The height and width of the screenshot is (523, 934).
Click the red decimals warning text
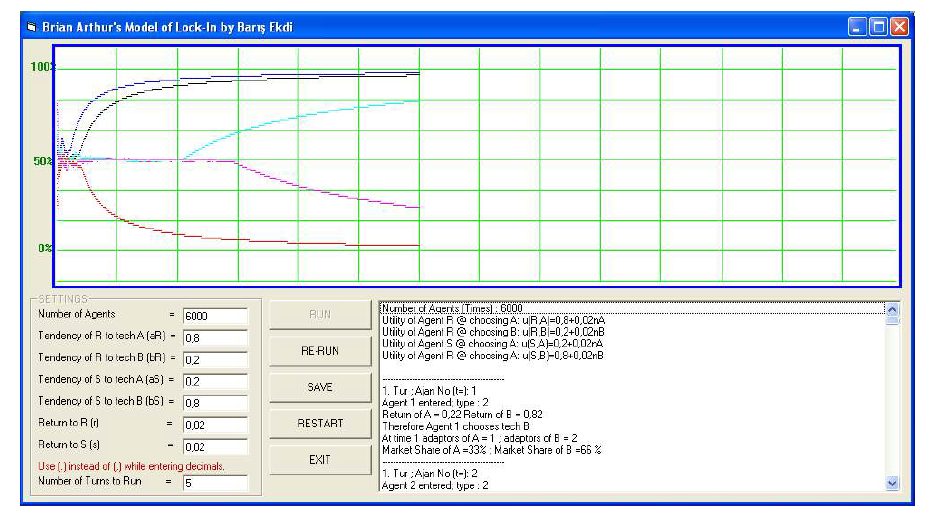tap(132, 466)
